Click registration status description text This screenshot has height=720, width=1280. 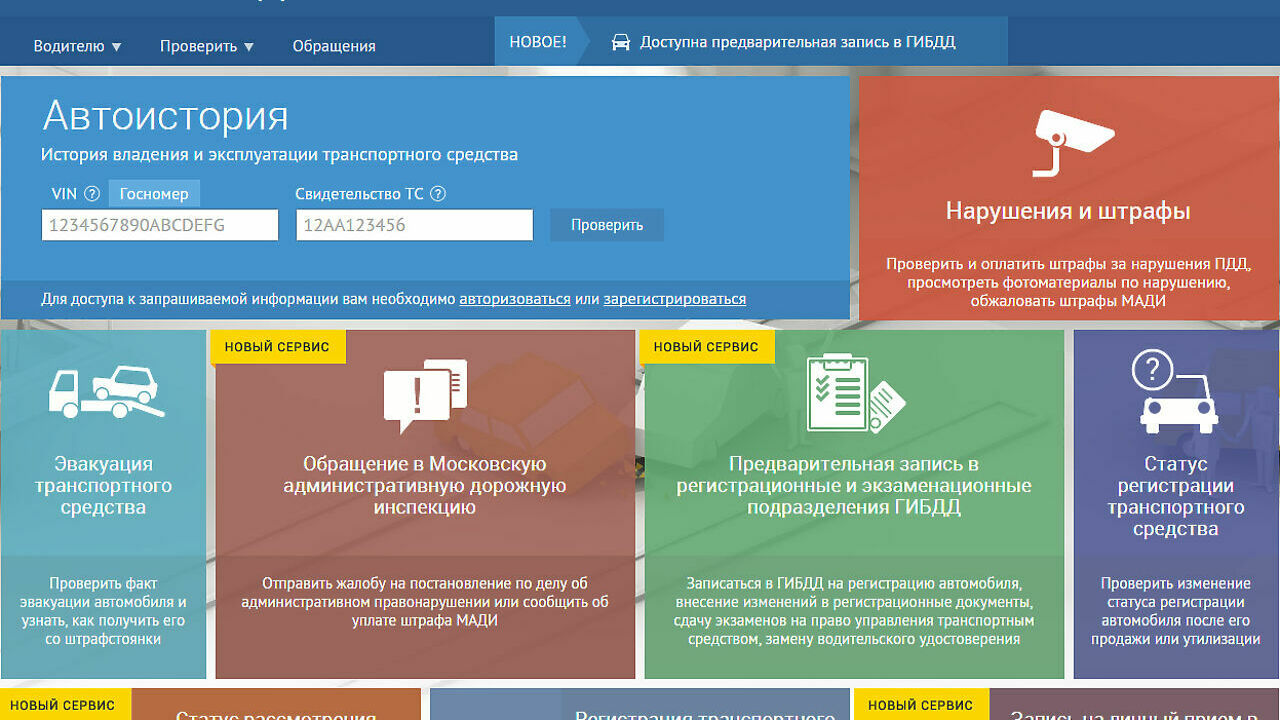(1176, 611)
